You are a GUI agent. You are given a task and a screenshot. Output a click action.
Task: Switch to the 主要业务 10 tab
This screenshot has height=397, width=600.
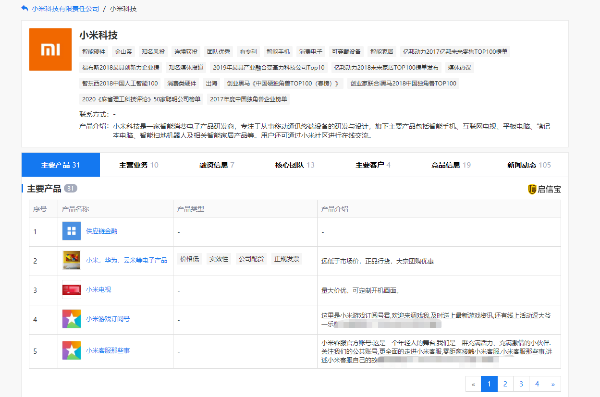[139, 165]
